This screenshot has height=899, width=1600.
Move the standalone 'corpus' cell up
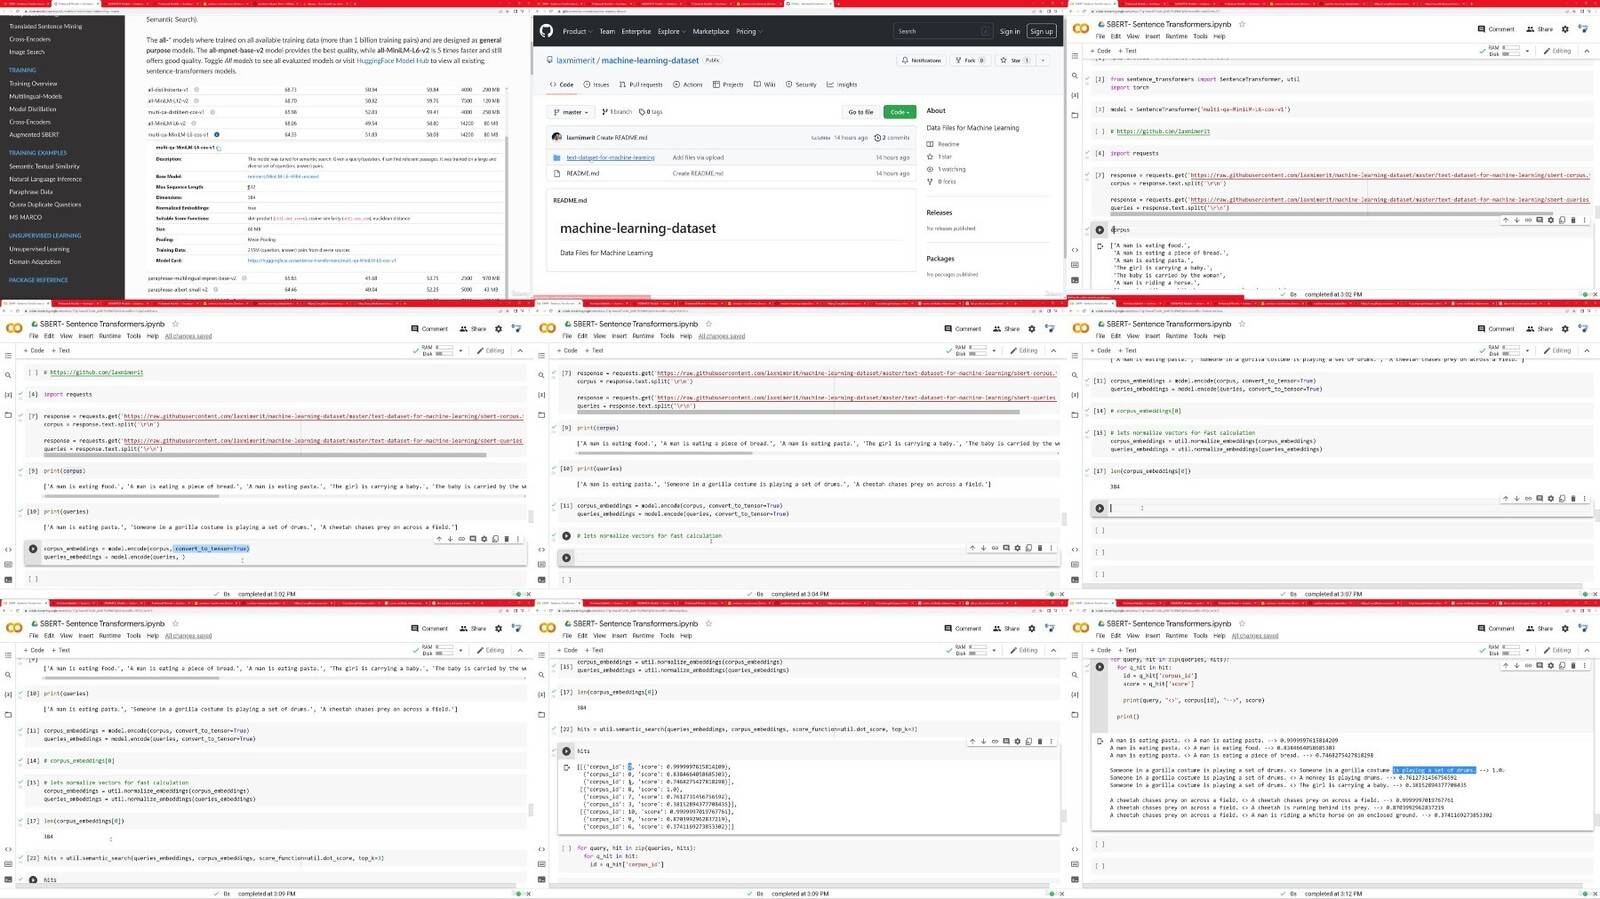1506,220
